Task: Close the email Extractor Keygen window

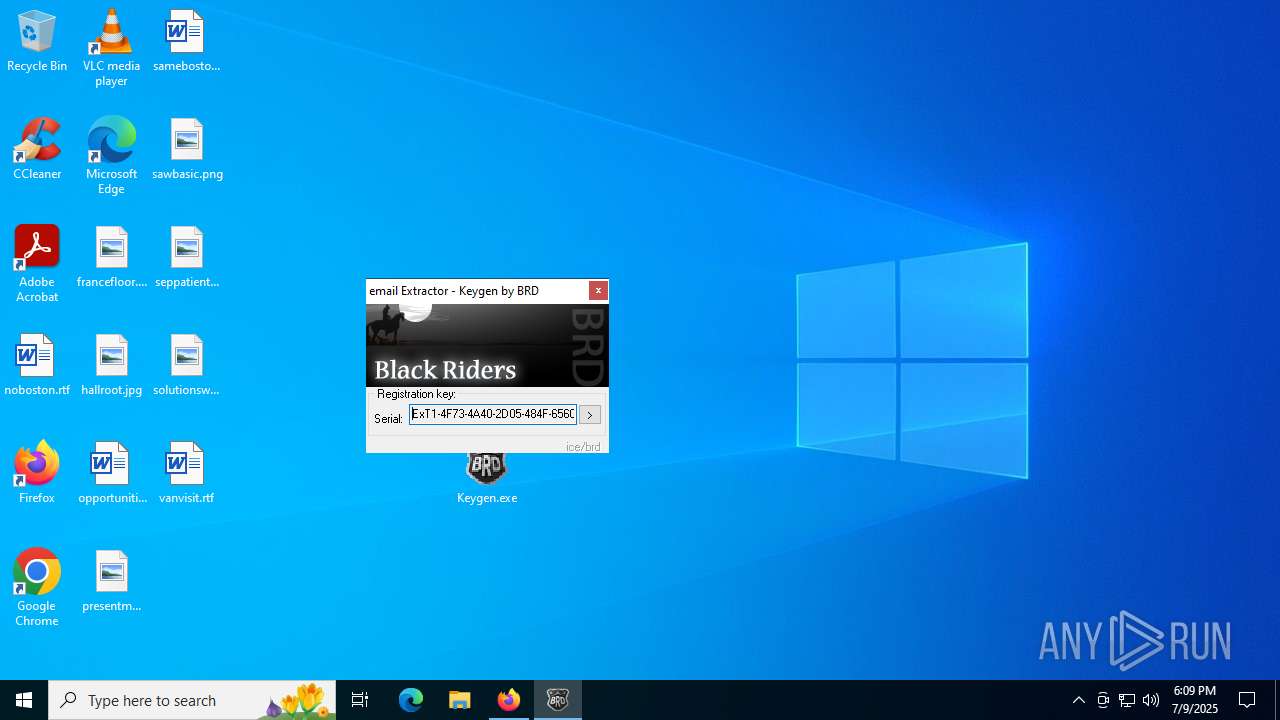Action: pos(598,290)
